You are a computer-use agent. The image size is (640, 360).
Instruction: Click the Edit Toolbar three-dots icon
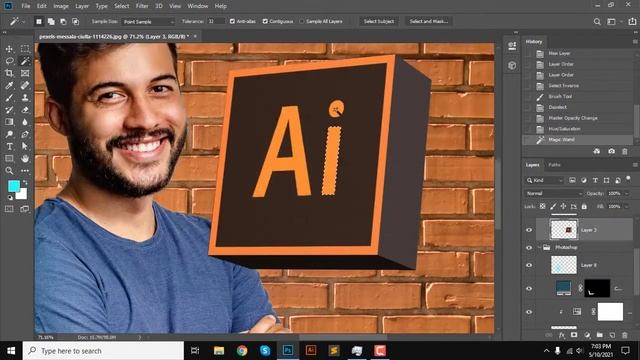(25, 171)
